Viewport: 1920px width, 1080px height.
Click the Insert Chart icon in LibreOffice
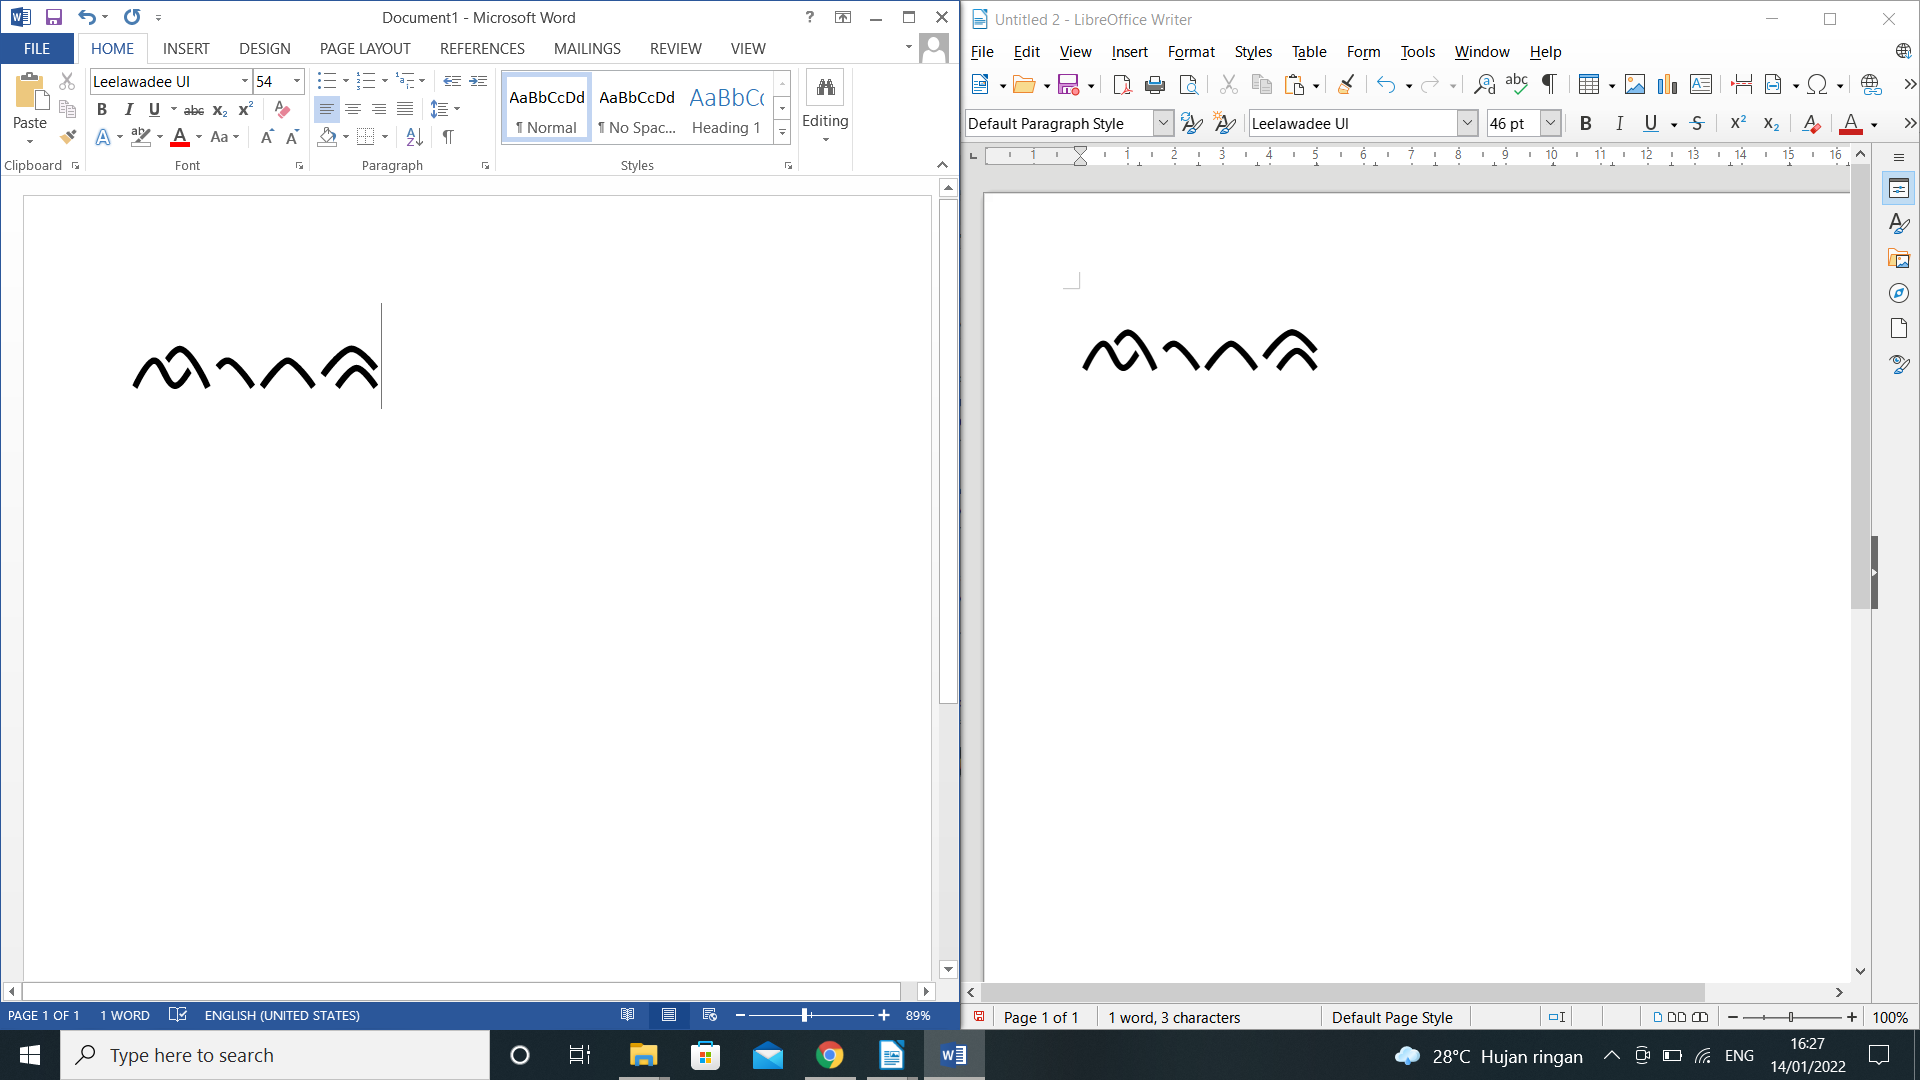(x=1668, y=85)
